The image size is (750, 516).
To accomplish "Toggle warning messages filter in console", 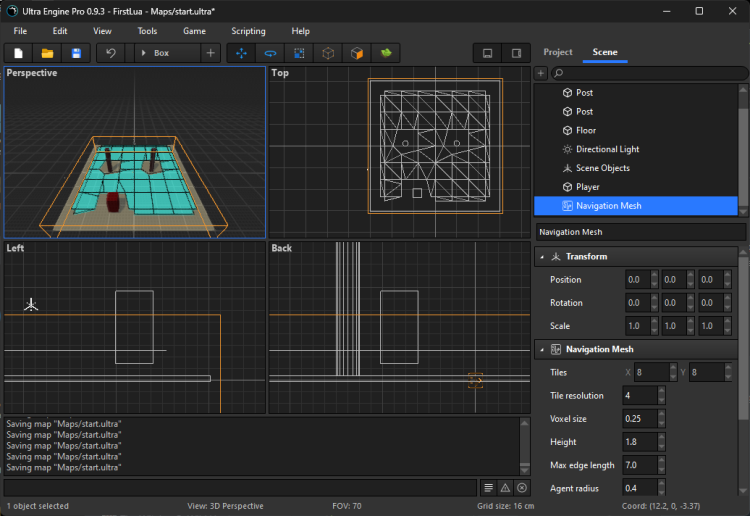I will click(505, 487).
